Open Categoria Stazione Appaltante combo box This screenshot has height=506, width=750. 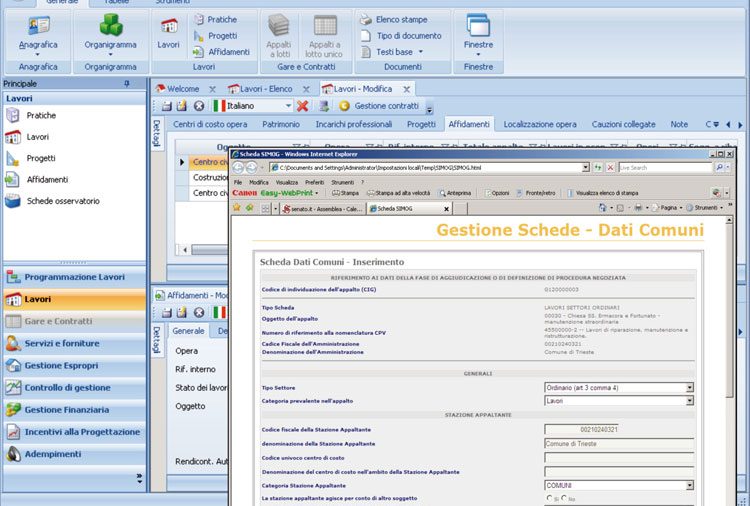(689, 485)
